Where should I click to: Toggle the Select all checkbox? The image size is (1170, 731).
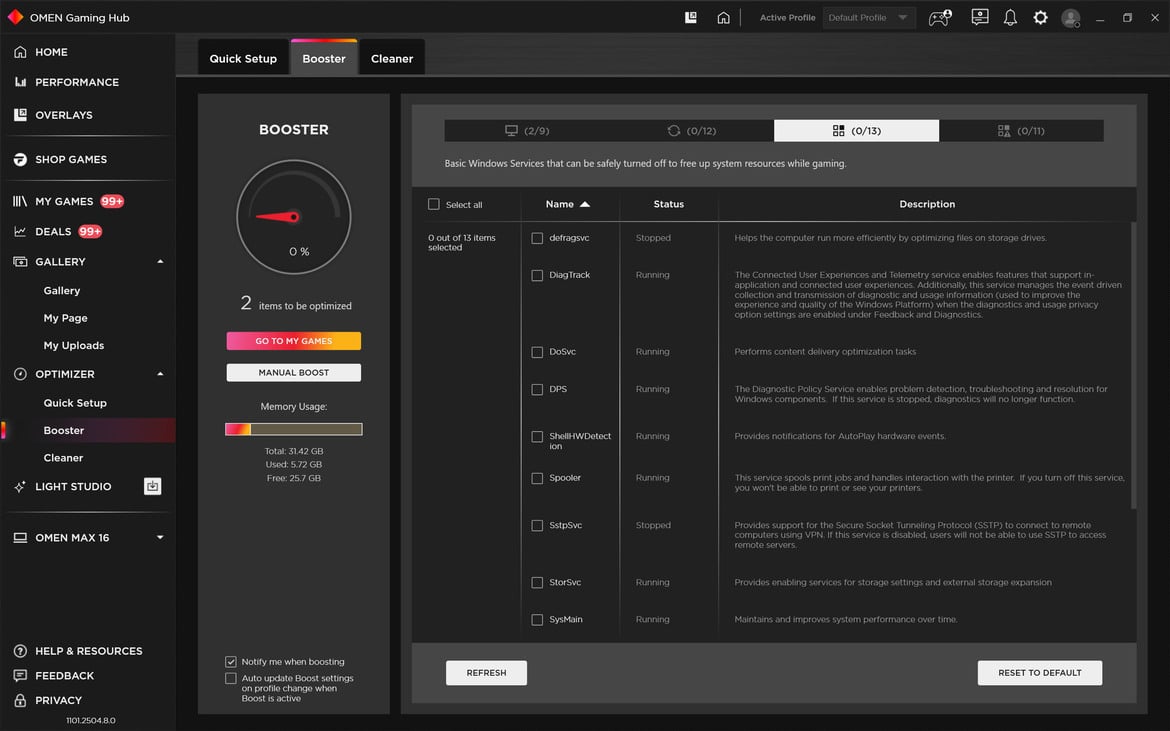(434, 204)
